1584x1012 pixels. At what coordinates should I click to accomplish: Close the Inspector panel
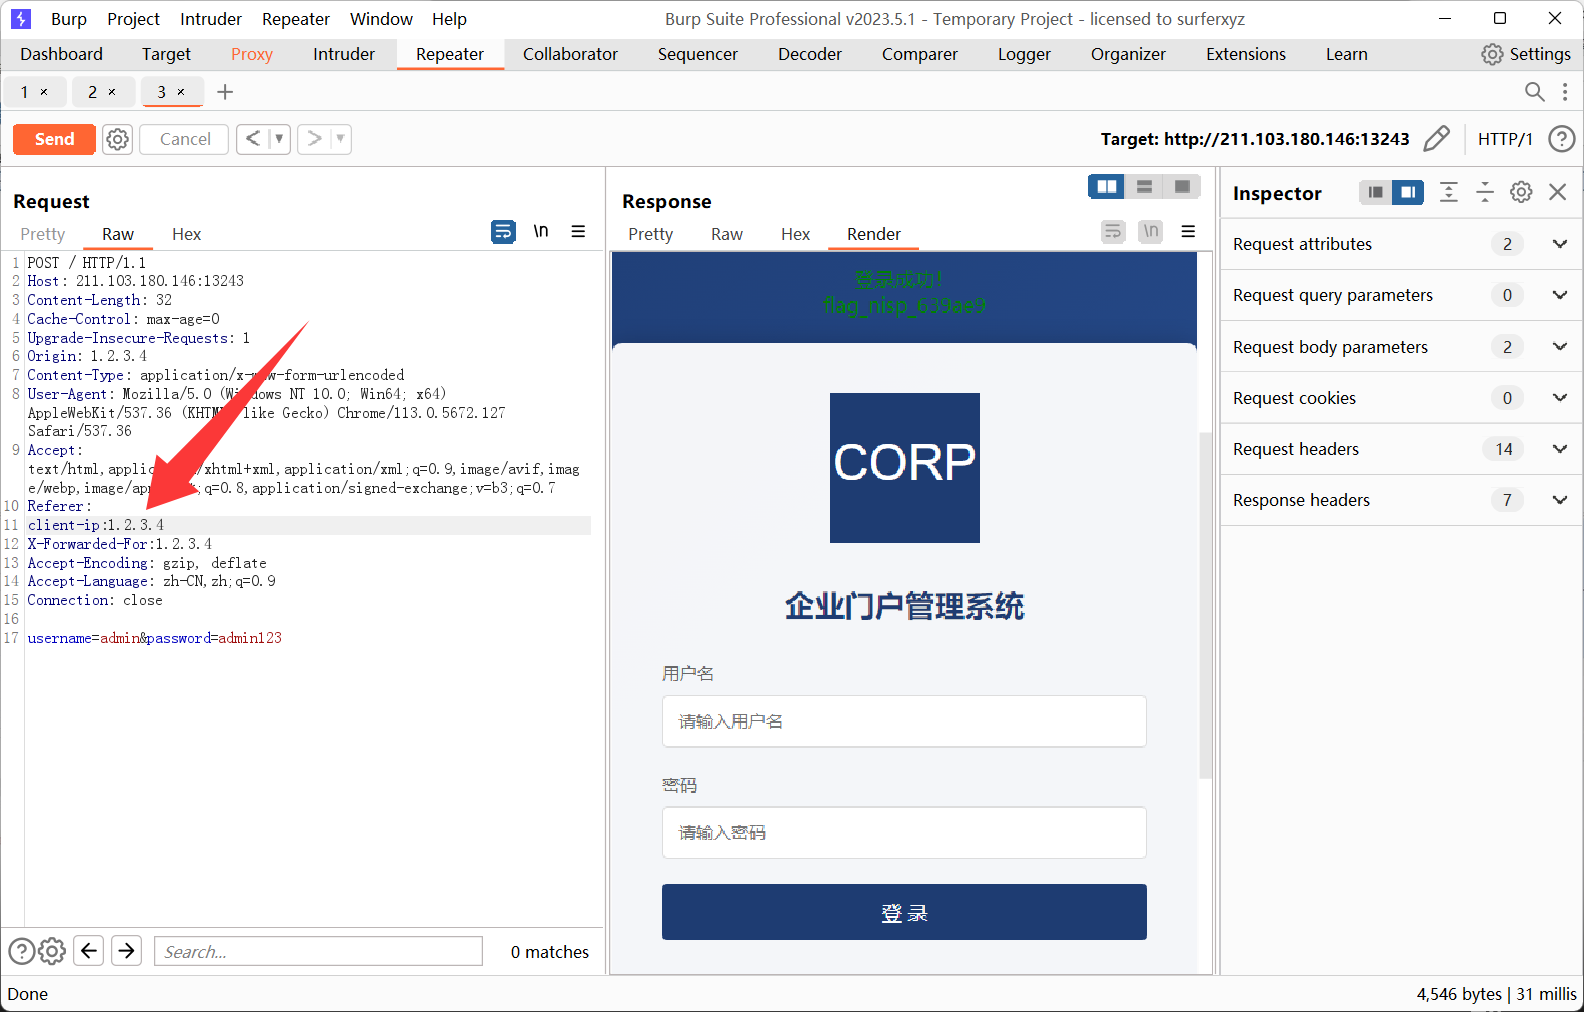click(x=1557, y=192)
